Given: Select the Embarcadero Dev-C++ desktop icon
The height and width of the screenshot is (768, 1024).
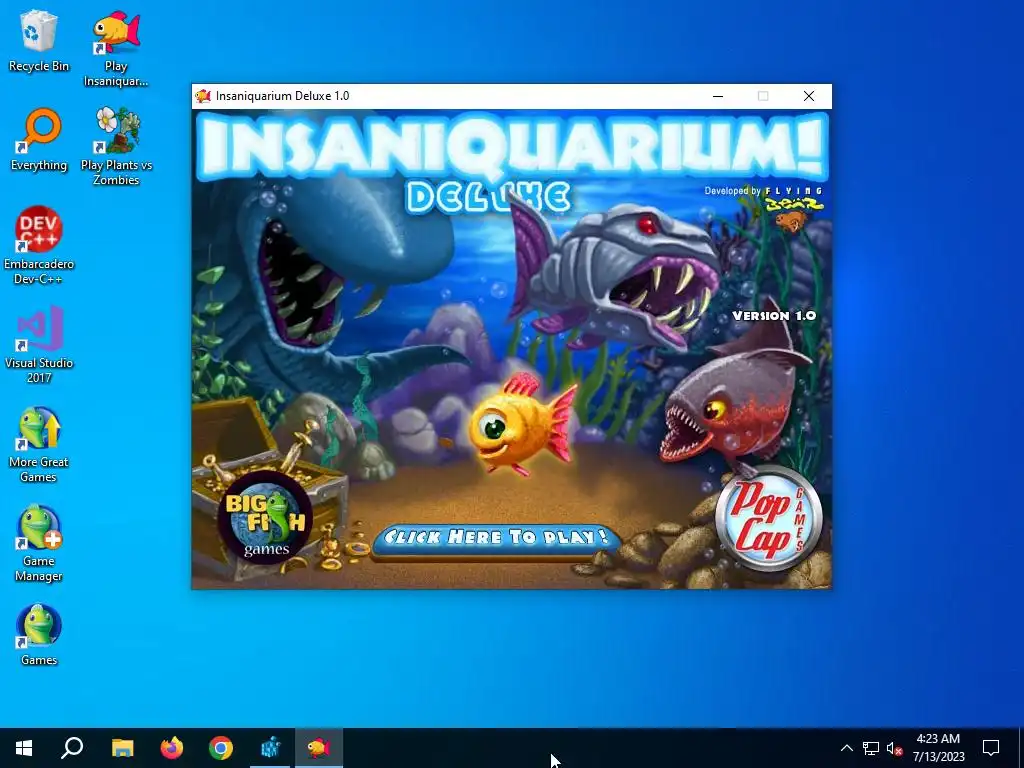Looking at the screenshot, I should pyautogui.click(x=39, y=245).
